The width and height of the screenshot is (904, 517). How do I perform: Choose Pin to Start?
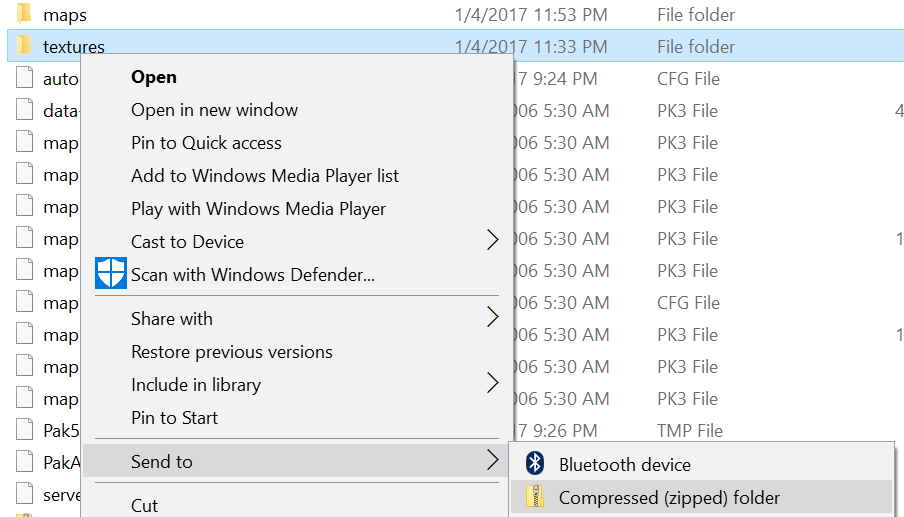pos(174,418)
